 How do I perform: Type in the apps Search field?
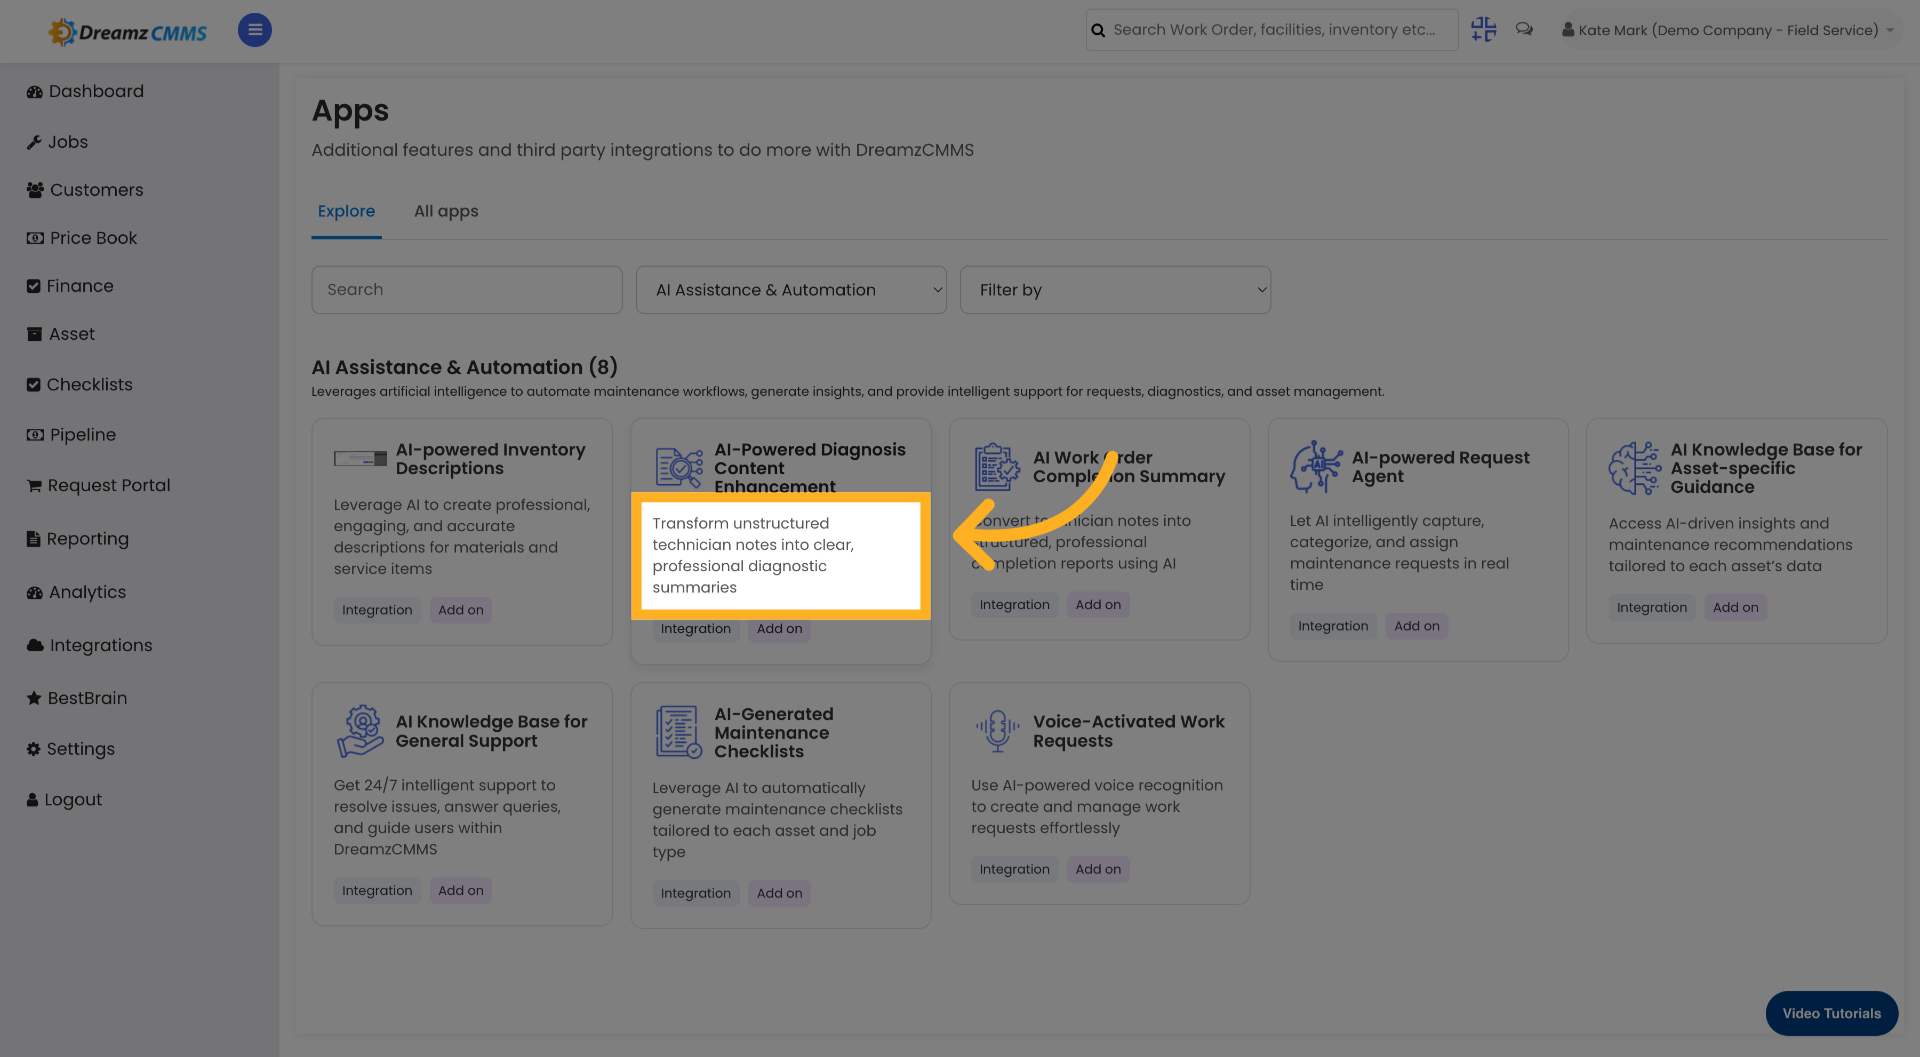click(x=466, y=290)
